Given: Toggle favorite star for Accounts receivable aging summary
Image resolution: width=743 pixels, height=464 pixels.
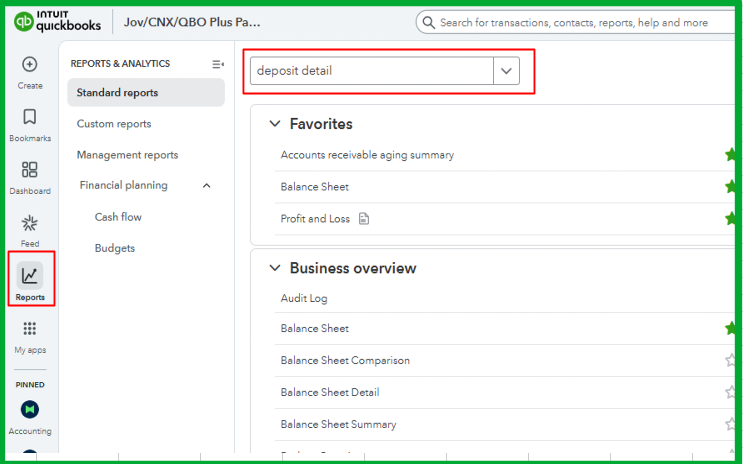Looking at the screenshot, I should coord(731,155).
